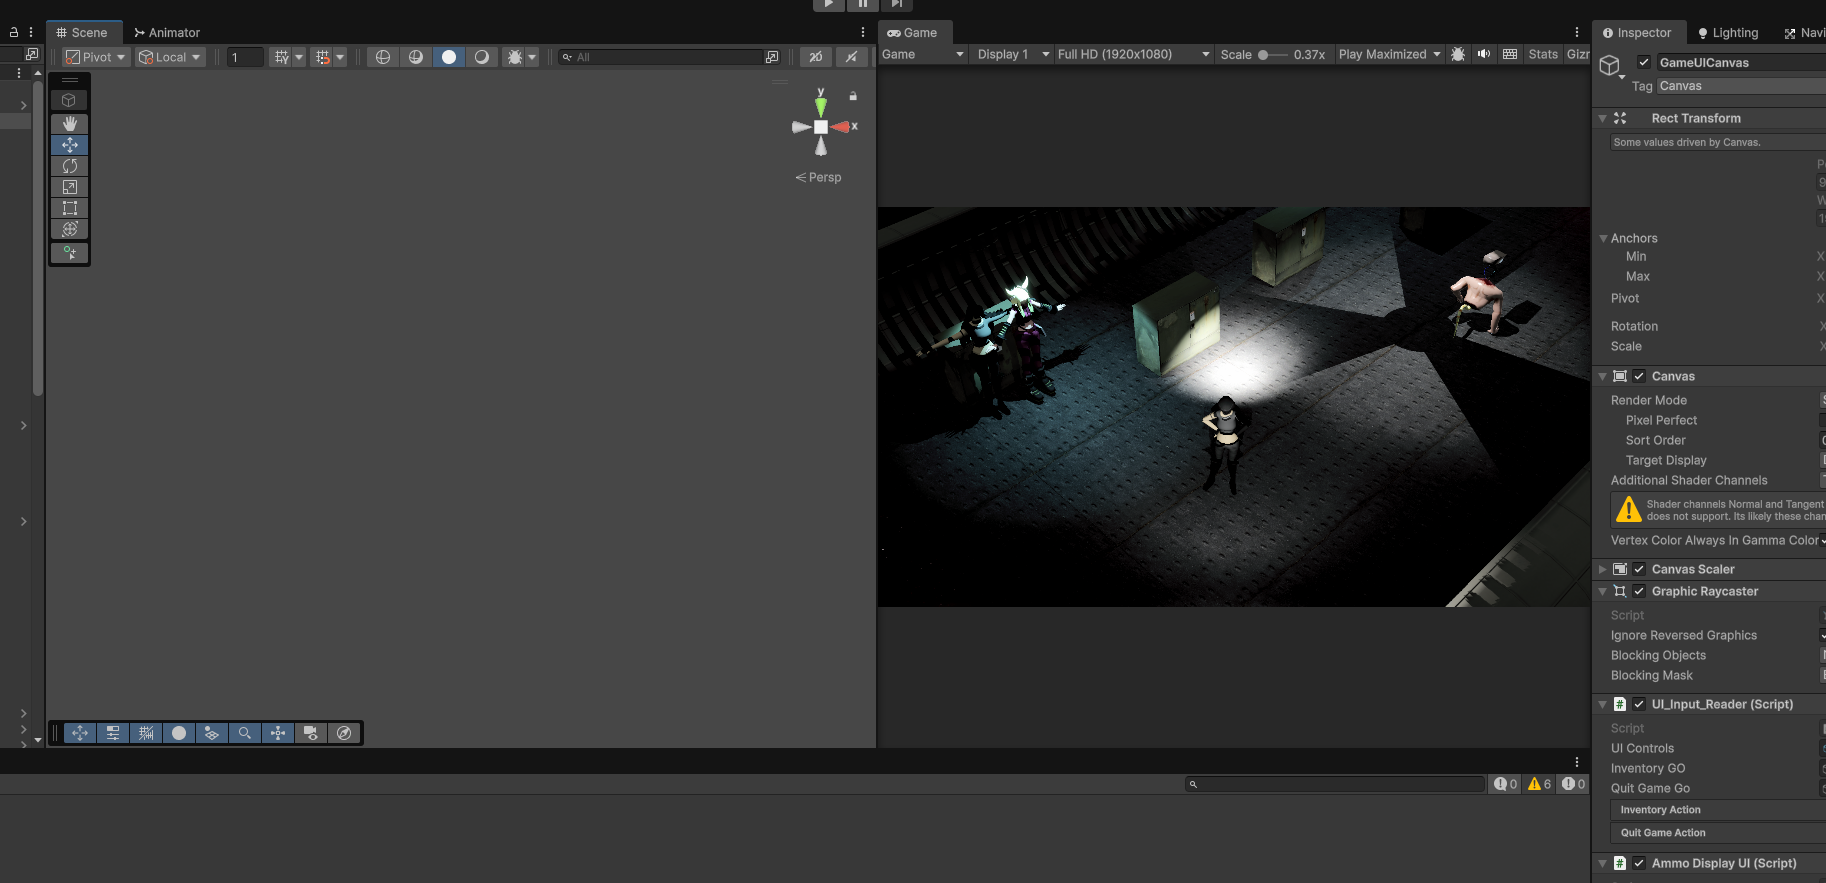The height and width of the screenshot is (883, 1826).
Task: Click the cube view options tool button
Action: (x=69, y=100)
